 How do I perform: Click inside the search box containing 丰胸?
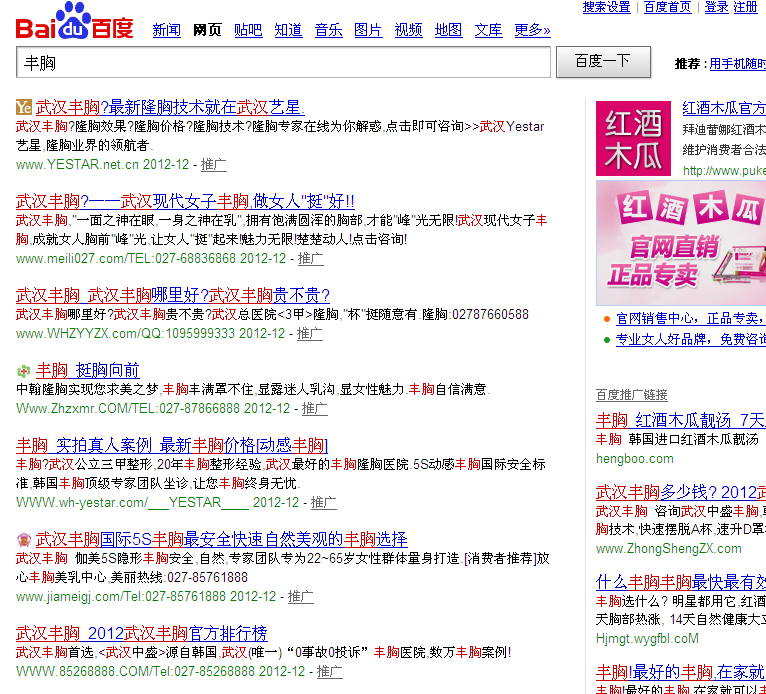click(x=283, y=62)
